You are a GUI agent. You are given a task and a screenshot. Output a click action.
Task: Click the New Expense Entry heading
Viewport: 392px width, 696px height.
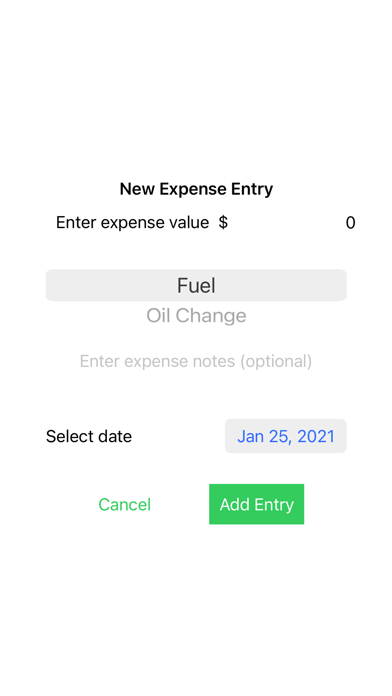click(x=196, y=189)
